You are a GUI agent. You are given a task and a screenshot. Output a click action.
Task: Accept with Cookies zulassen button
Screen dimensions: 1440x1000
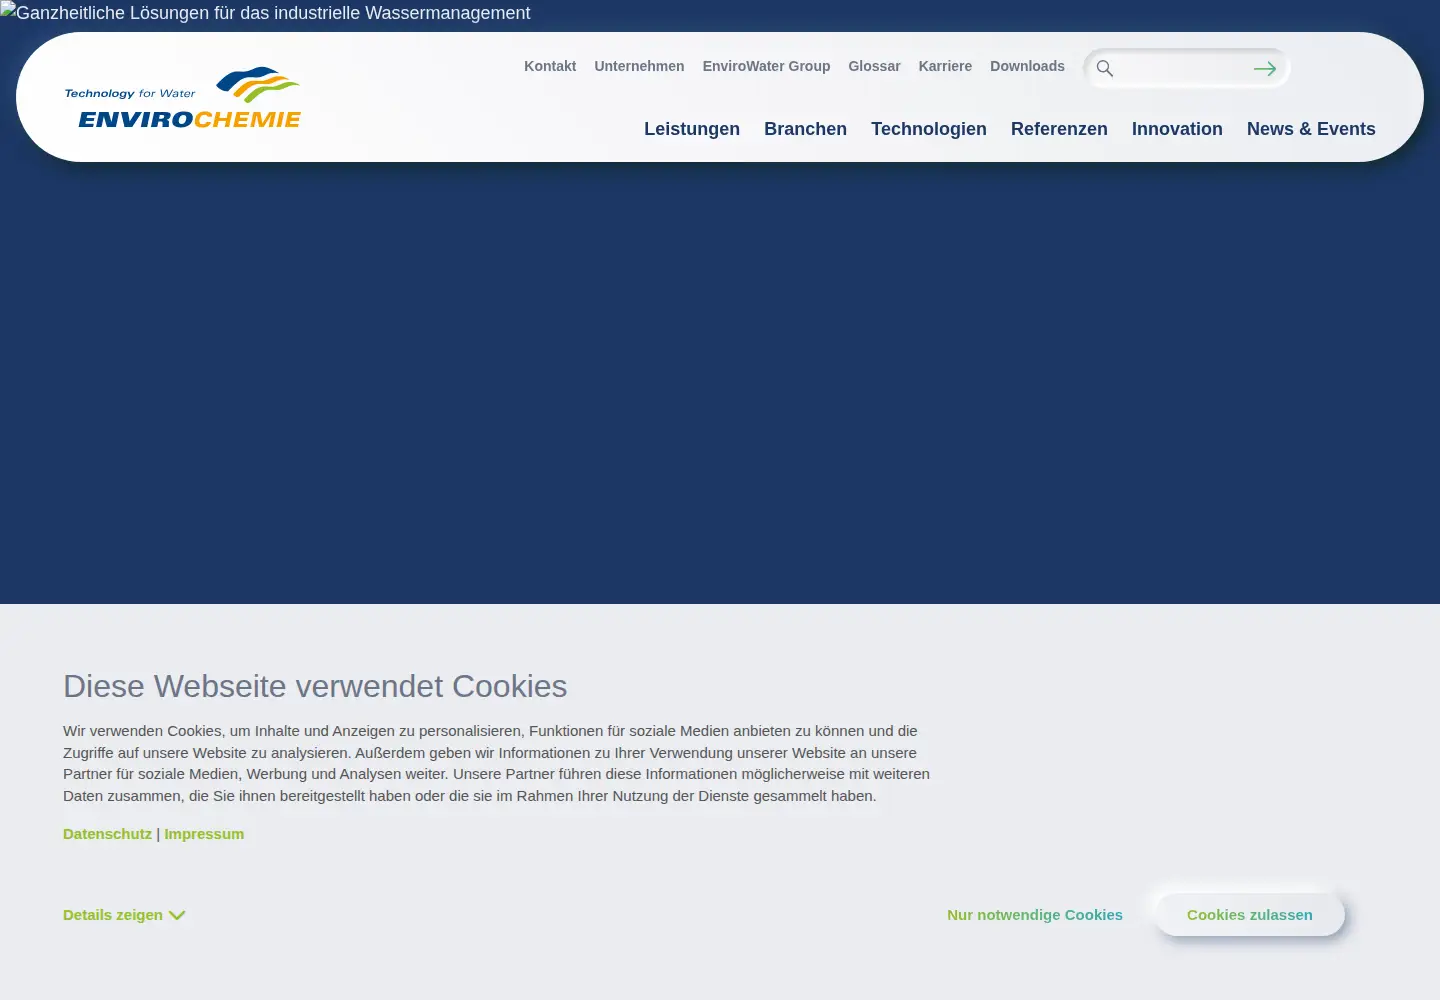click(1250, 915)
